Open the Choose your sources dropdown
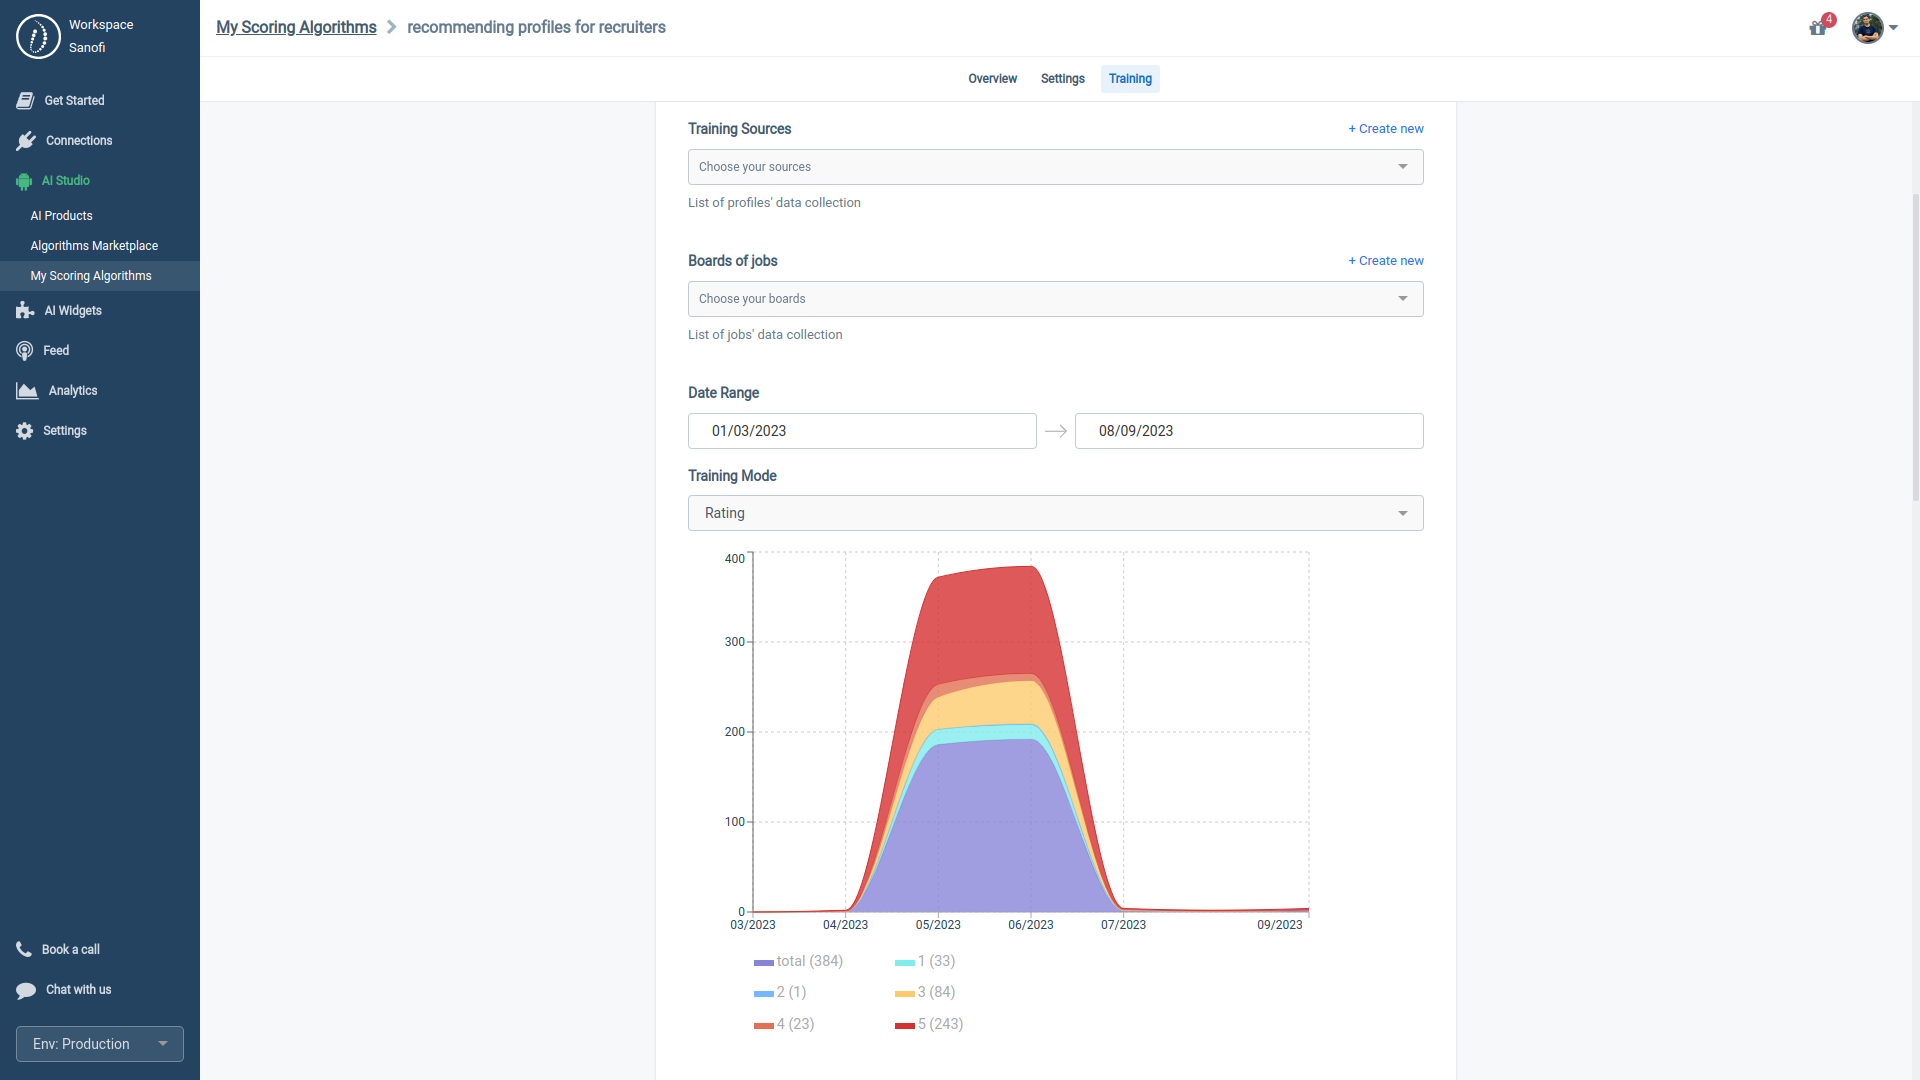Viewport: 1920px width, 1080px height. tap(1055, 167)
